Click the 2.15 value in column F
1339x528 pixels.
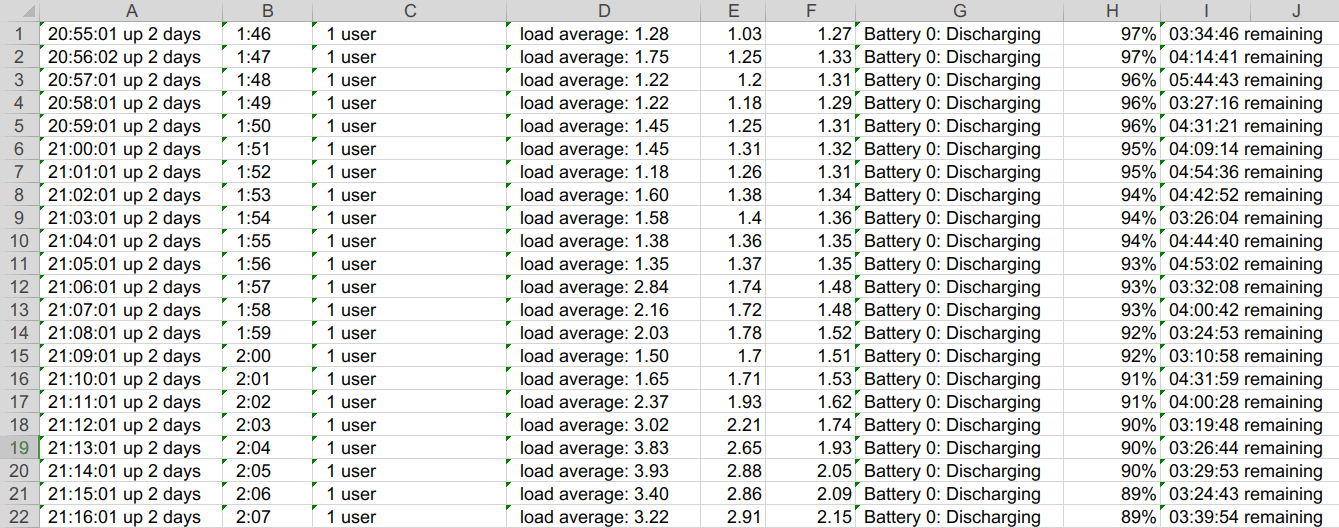coord(834,517)
